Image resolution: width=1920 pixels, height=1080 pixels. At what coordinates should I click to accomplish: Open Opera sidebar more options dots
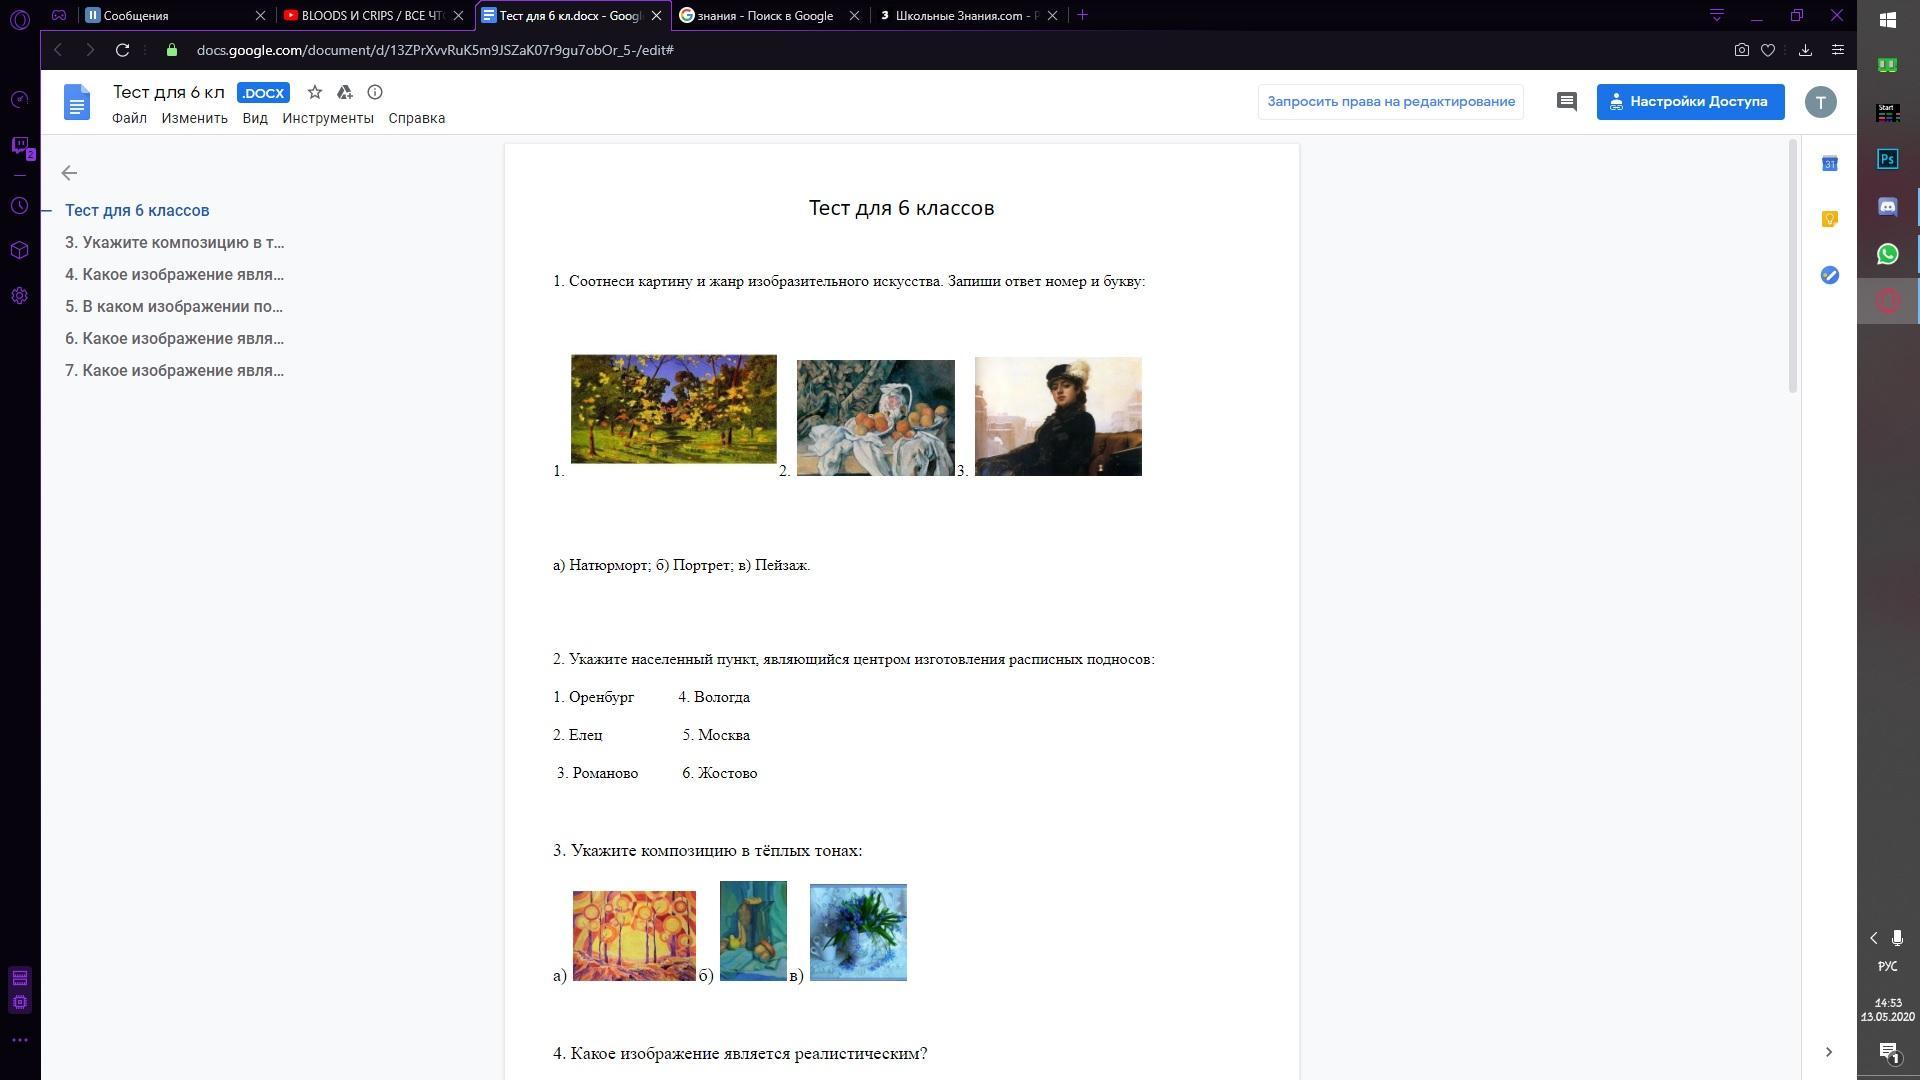point(19,1040)
